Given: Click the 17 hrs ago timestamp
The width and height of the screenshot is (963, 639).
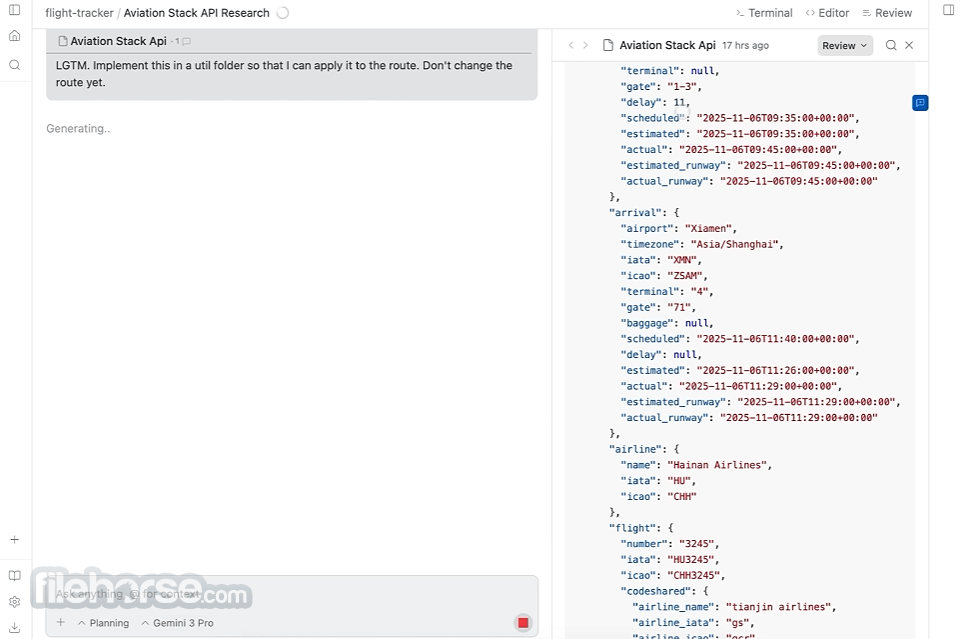Looking at the screenshot, I should tap(746, 45).
